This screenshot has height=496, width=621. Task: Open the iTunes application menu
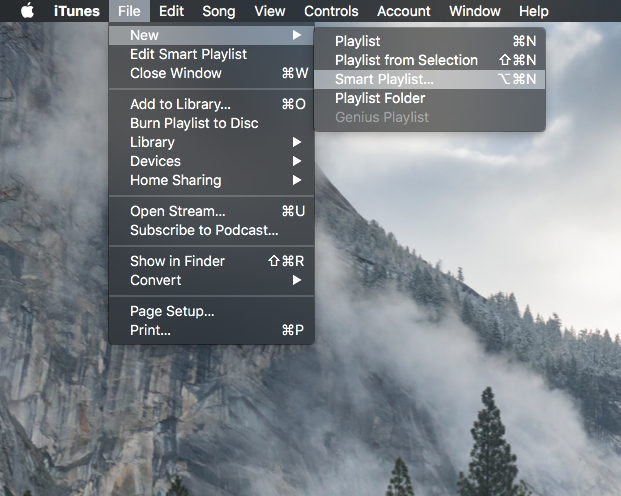tap(76, 11)
